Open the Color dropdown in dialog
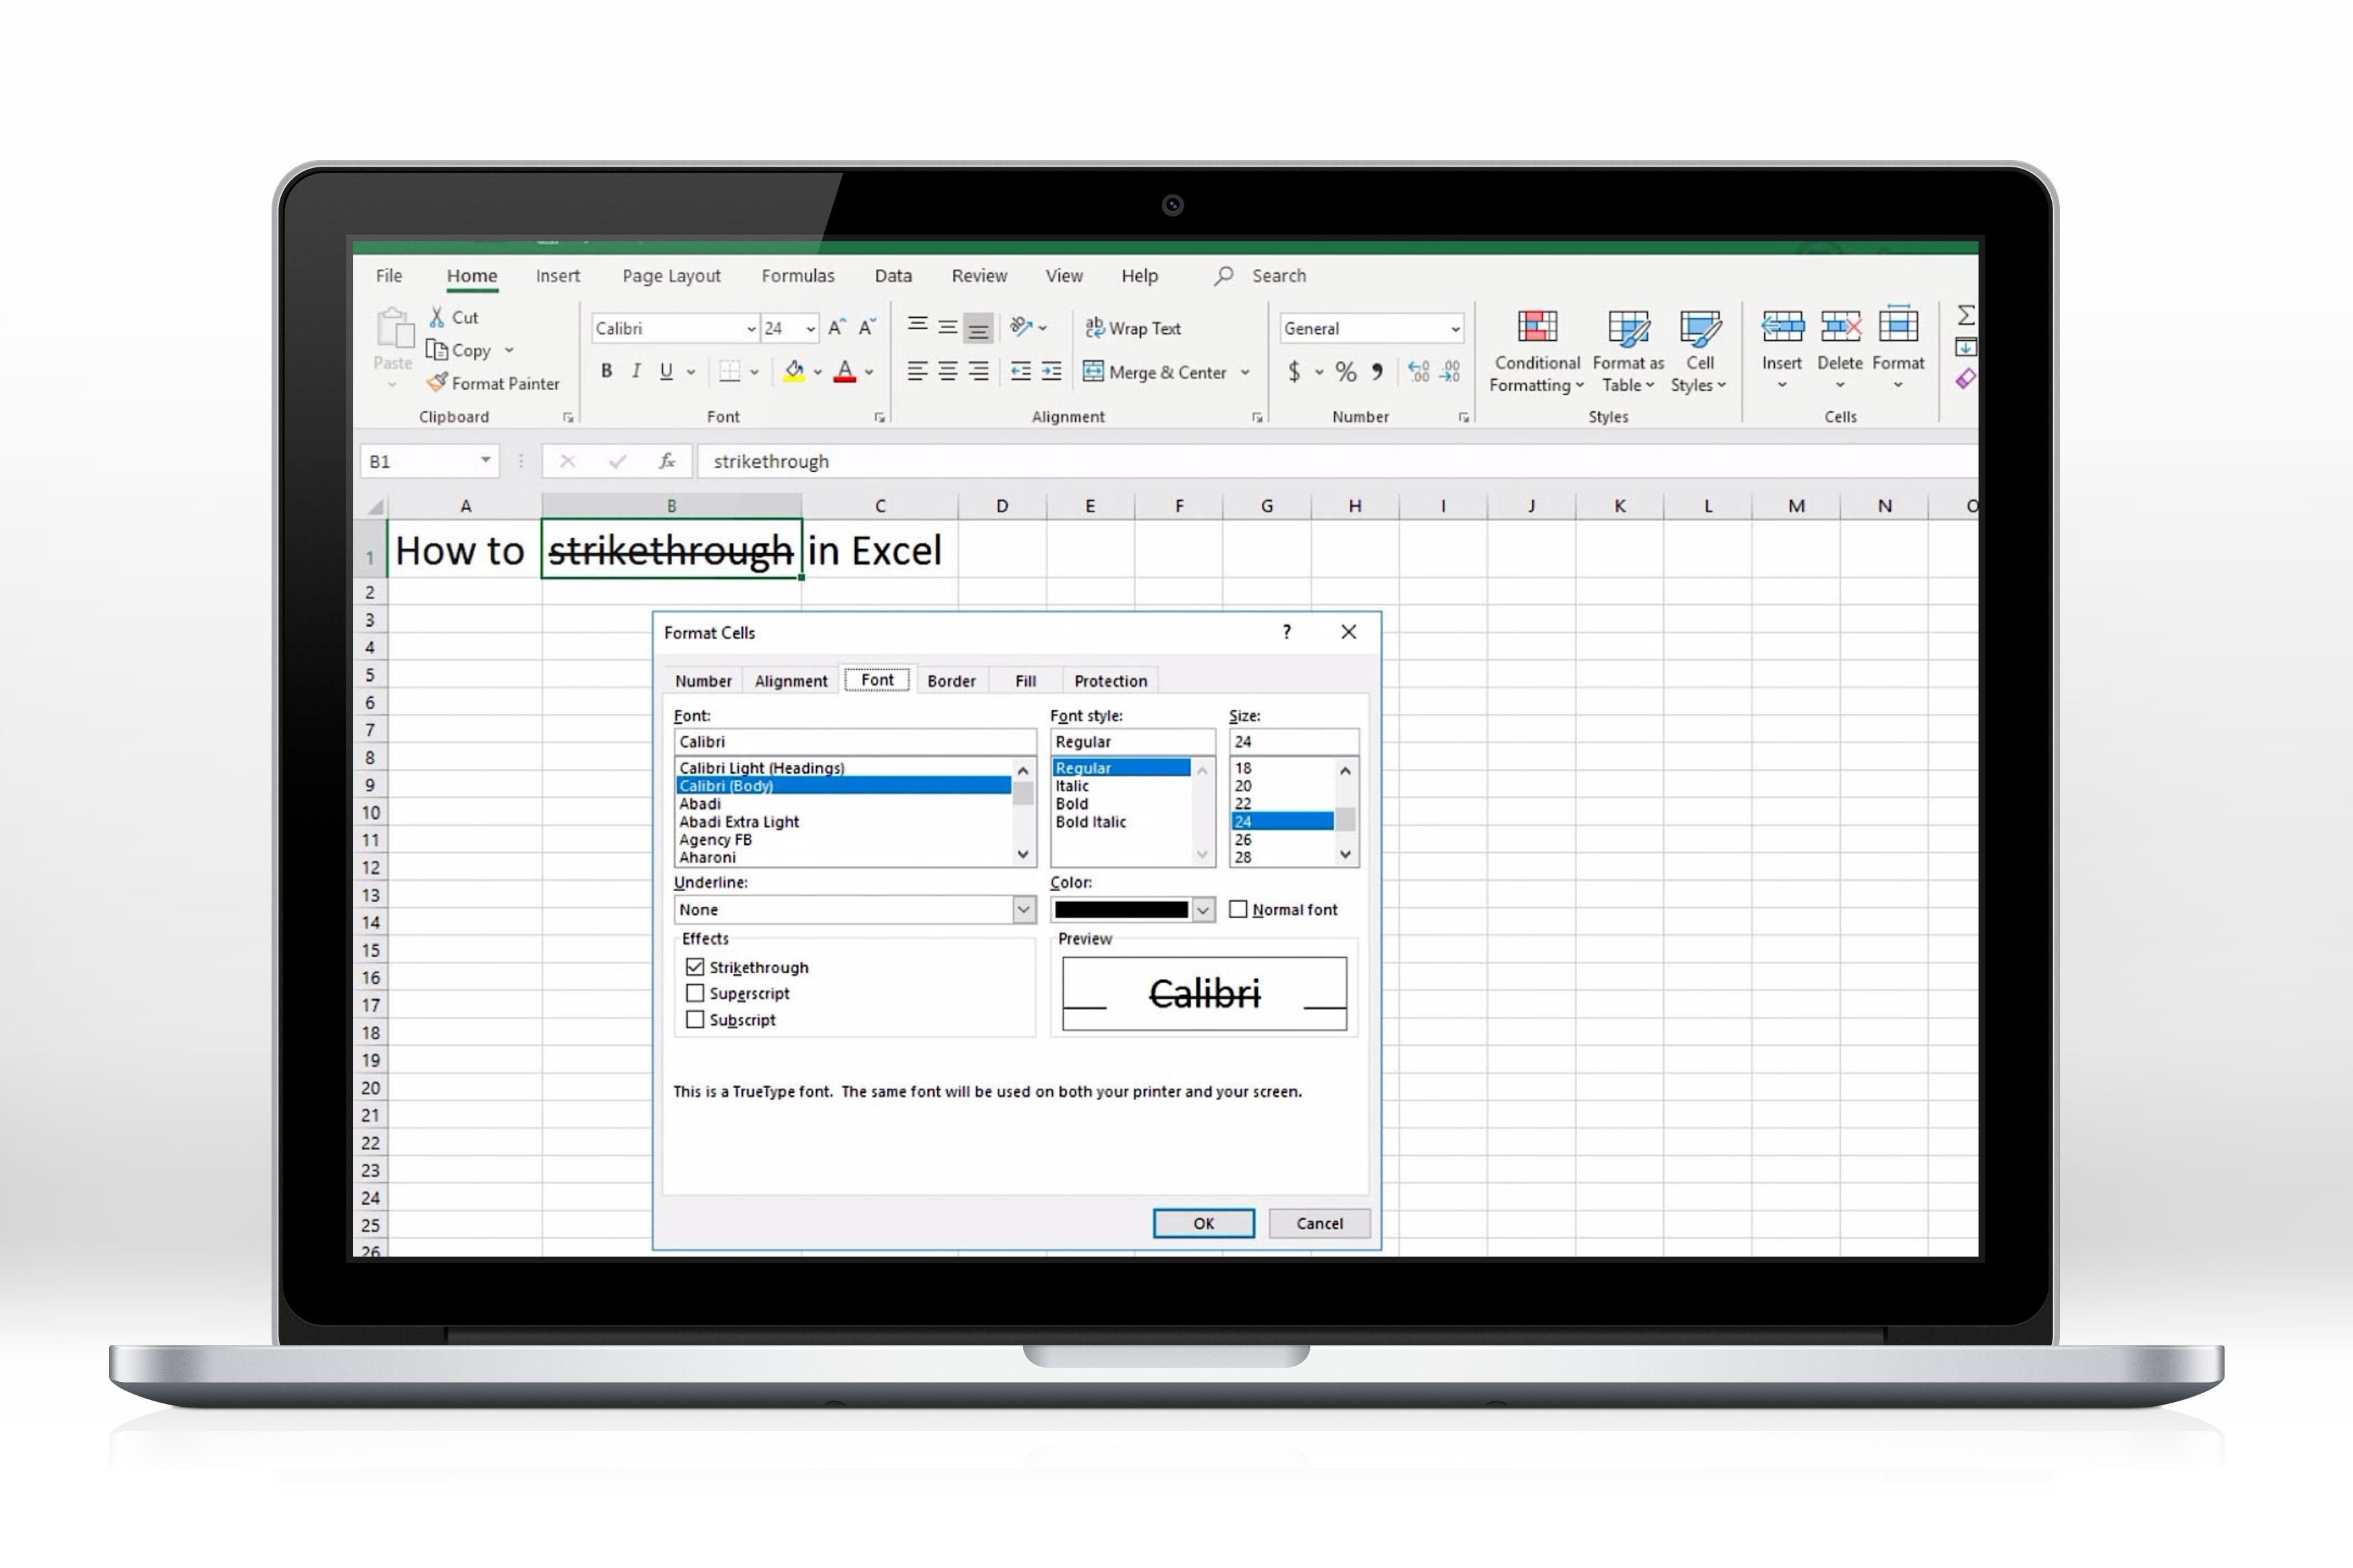This screenshot has height=1568, width=2353. pyautogui.click(x=1203, y=909)
